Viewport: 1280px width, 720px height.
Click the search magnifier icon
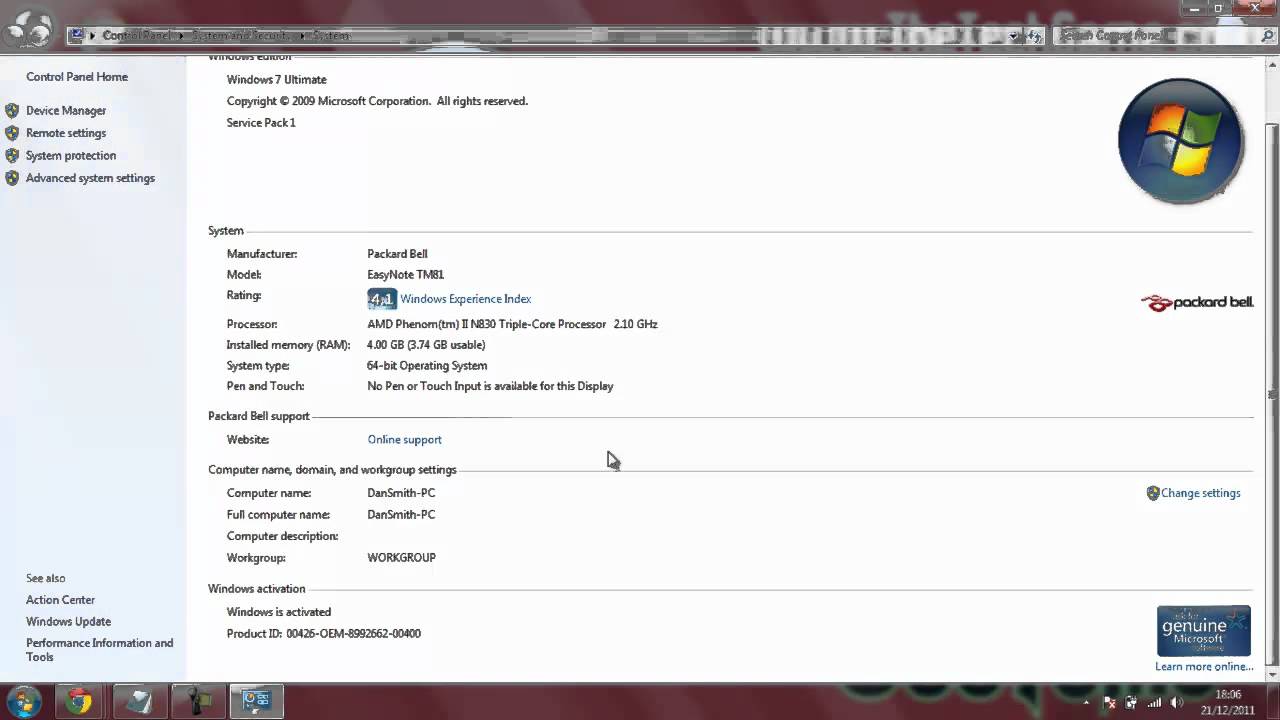pos(1267,36)
